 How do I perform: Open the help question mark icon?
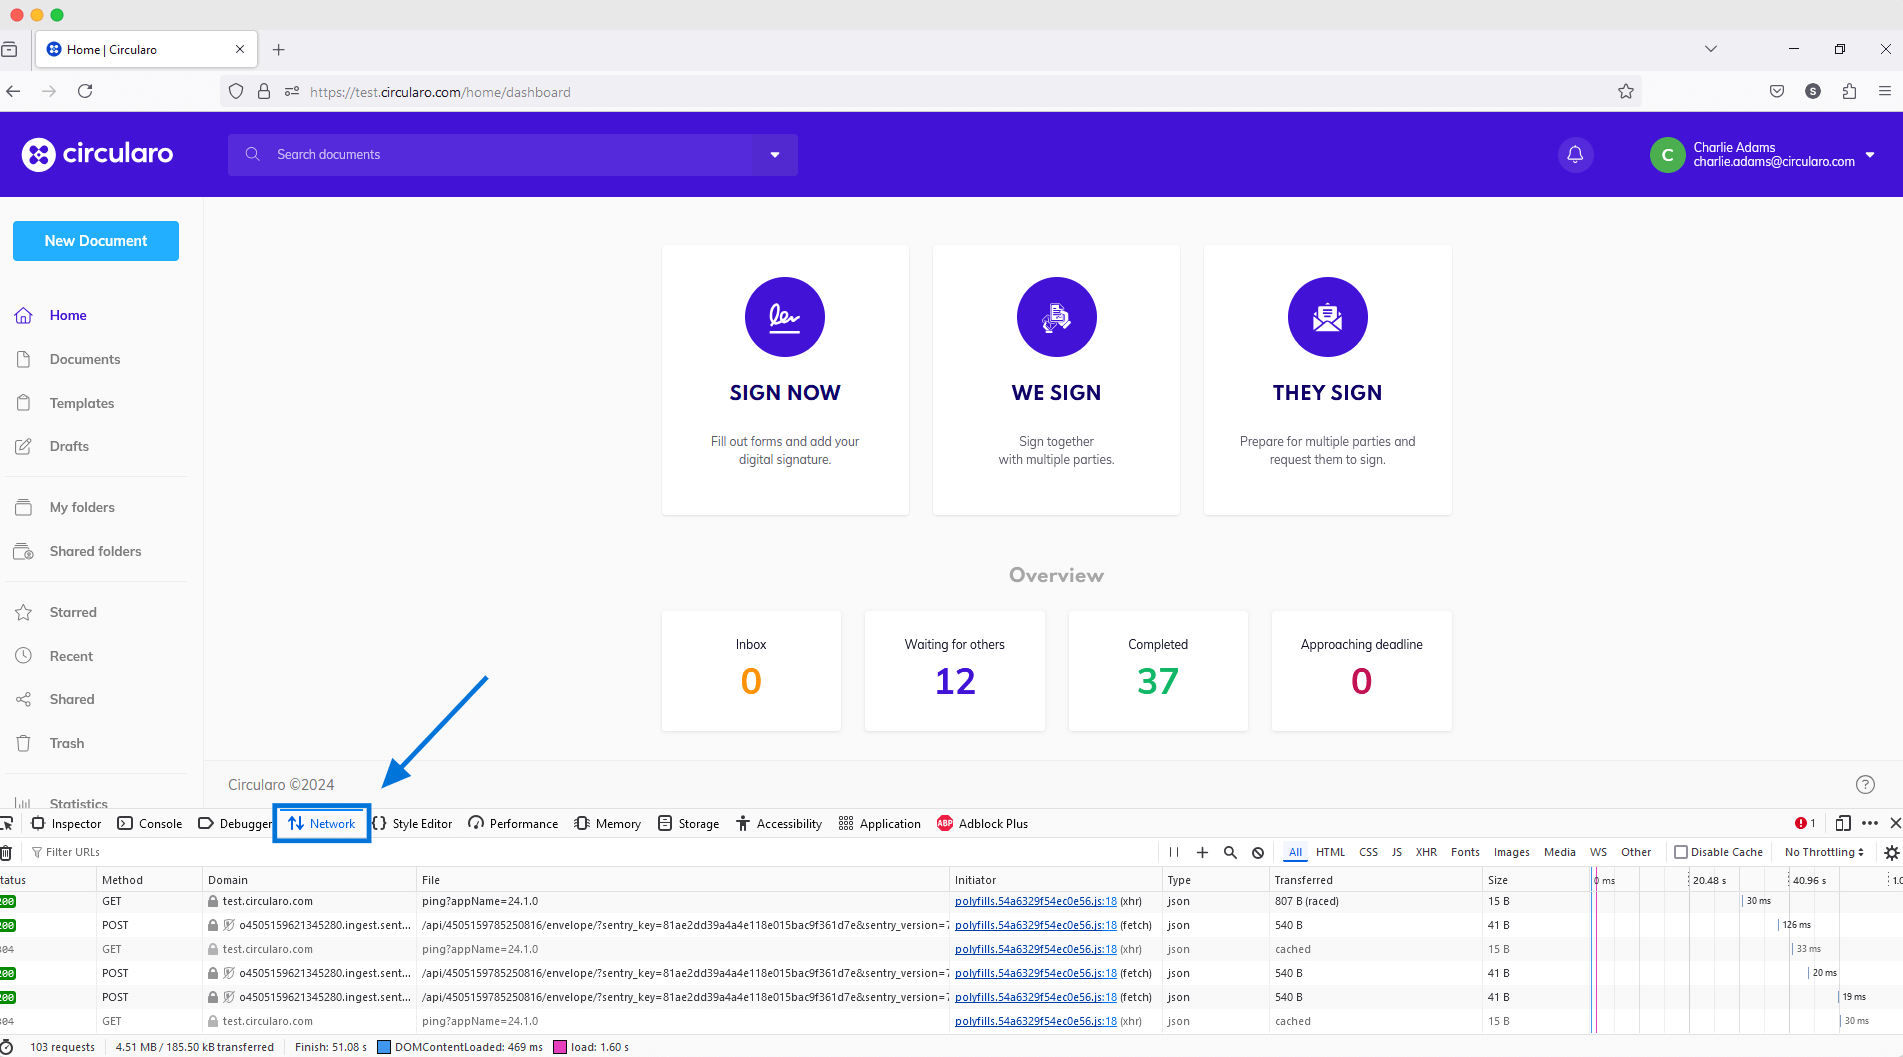click(x=1865, y=785)
